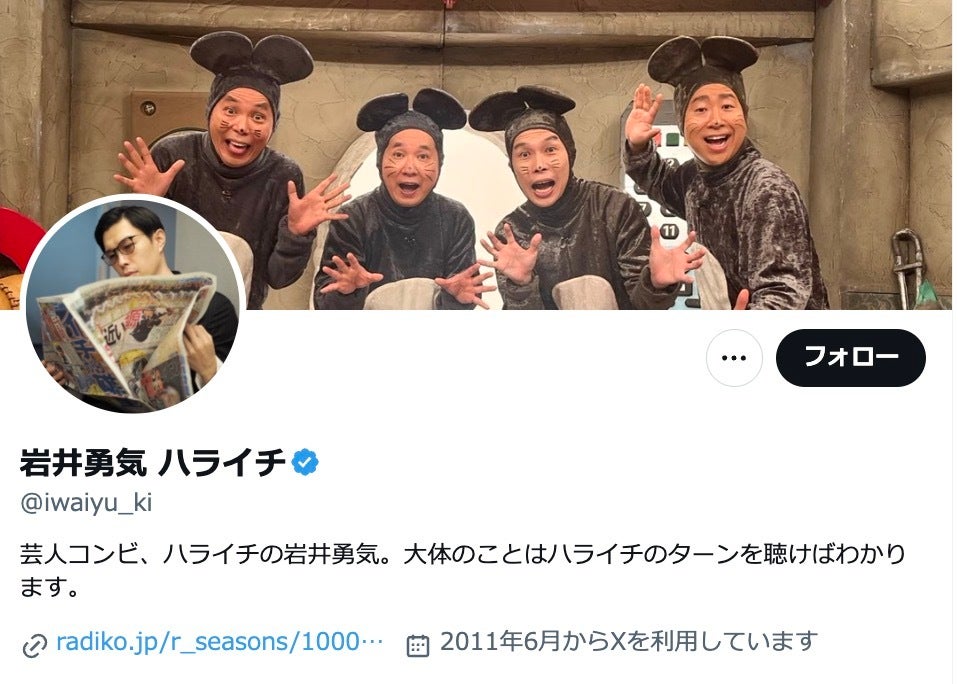The height and width of the screenshot is (684, 958).
Task: Click the chain link icon beside radiko URL
Action: point(34,646)
